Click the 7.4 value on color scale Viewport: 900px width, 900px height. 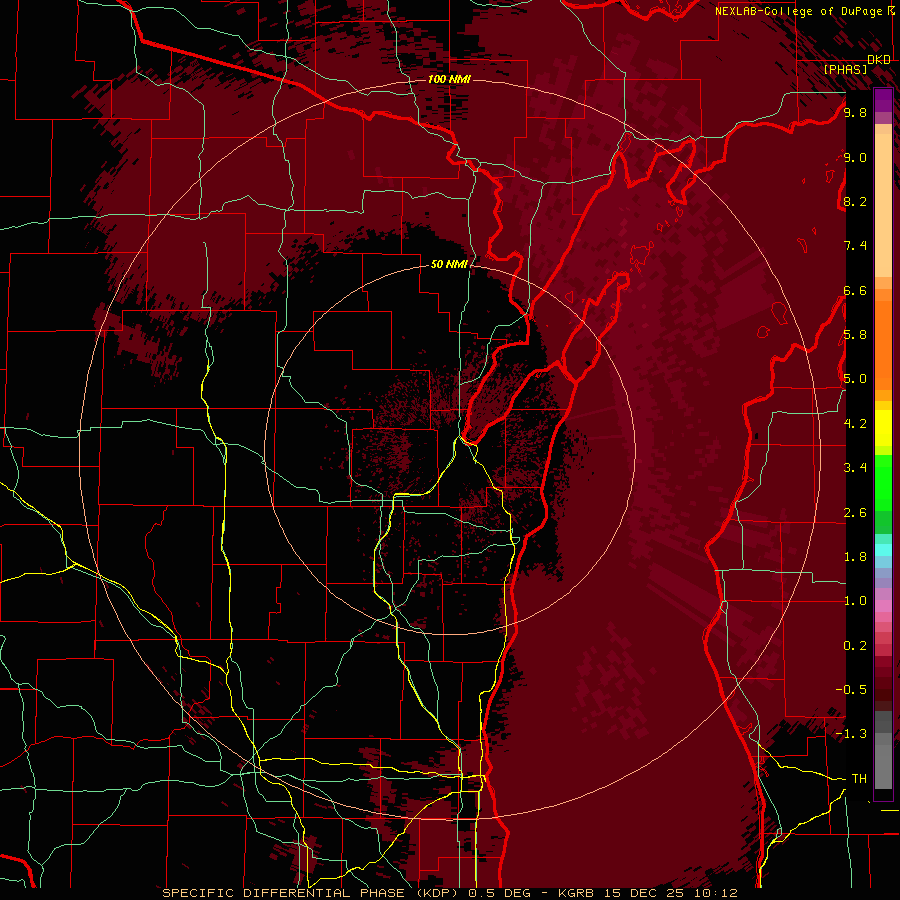tap(855, 246)
